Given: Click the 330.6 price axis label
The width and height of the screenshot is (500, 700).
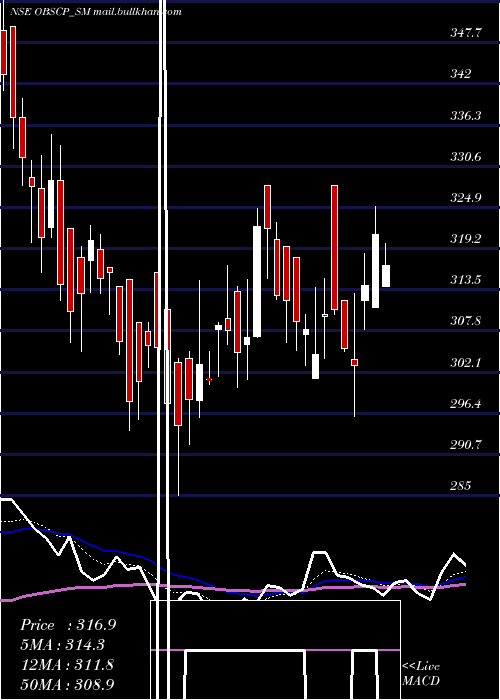Looking at the screenshot, I should pos(466,157).
